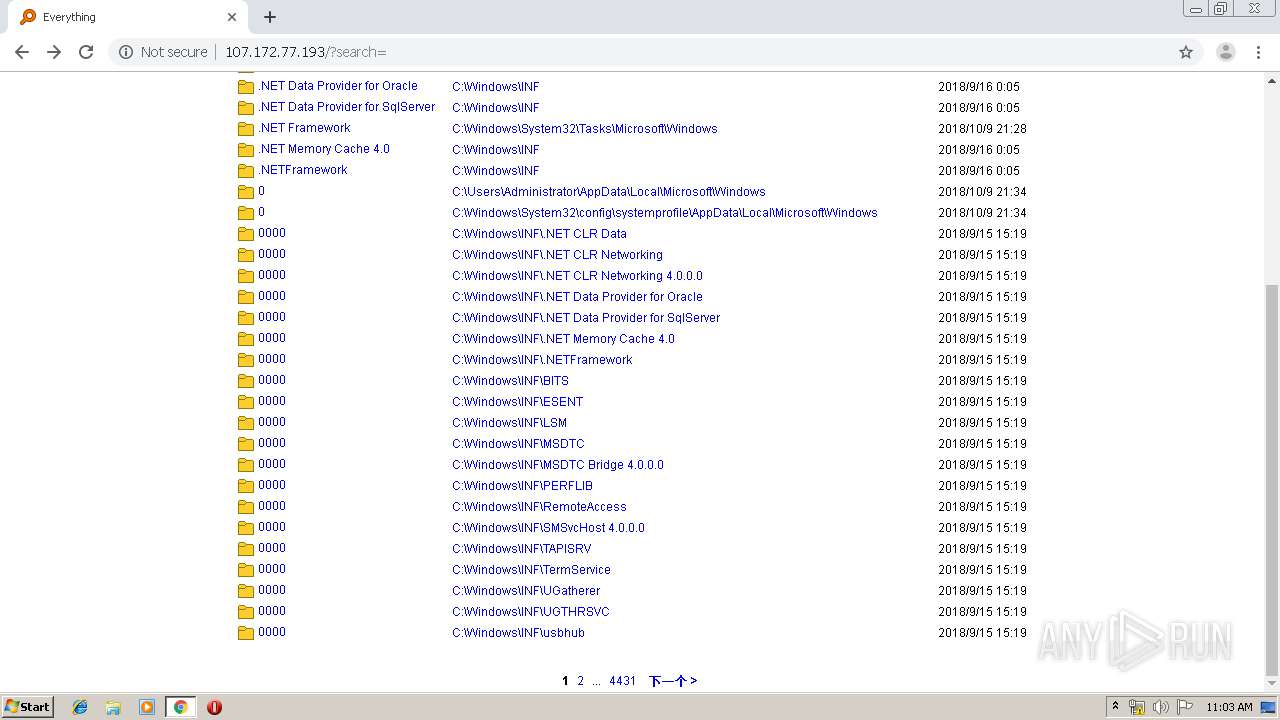
Task: Bookmark this page with the star icon
Action: pos(1186,52)
